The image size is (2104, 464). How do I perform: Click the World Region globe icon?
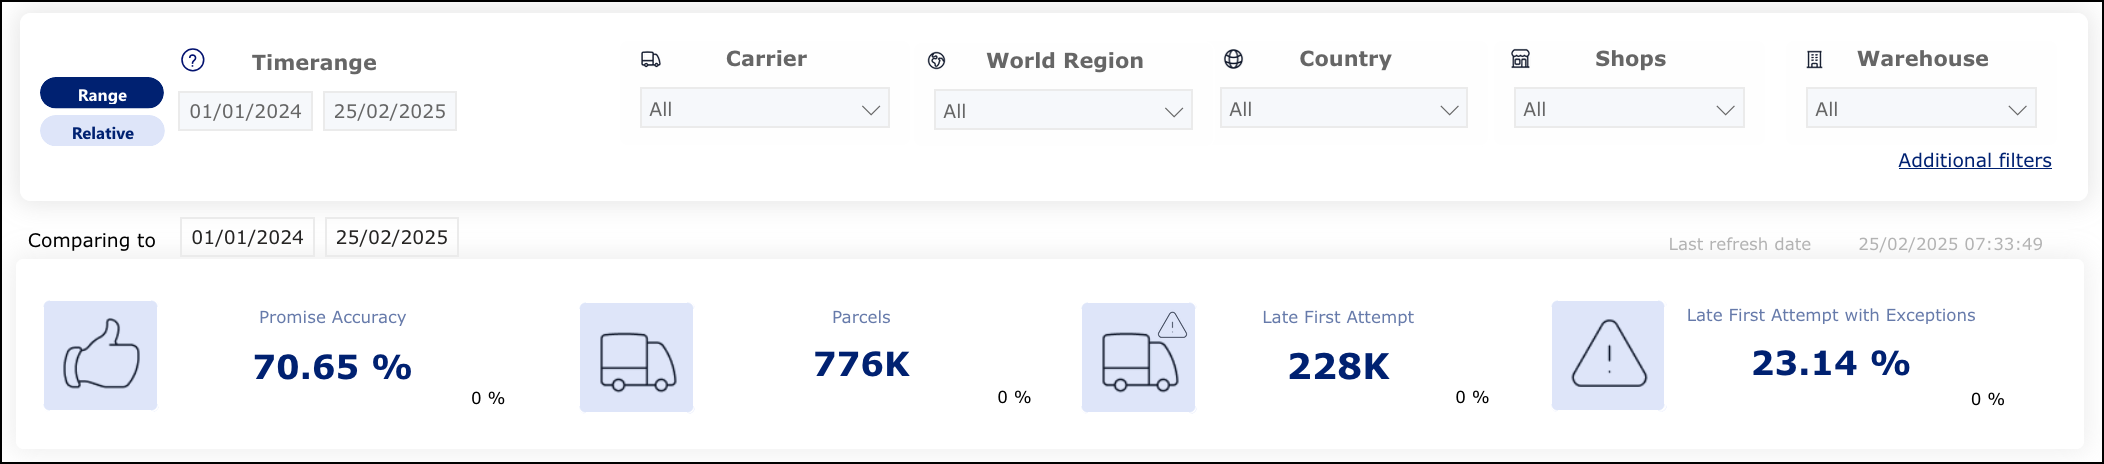click(937, 61)
